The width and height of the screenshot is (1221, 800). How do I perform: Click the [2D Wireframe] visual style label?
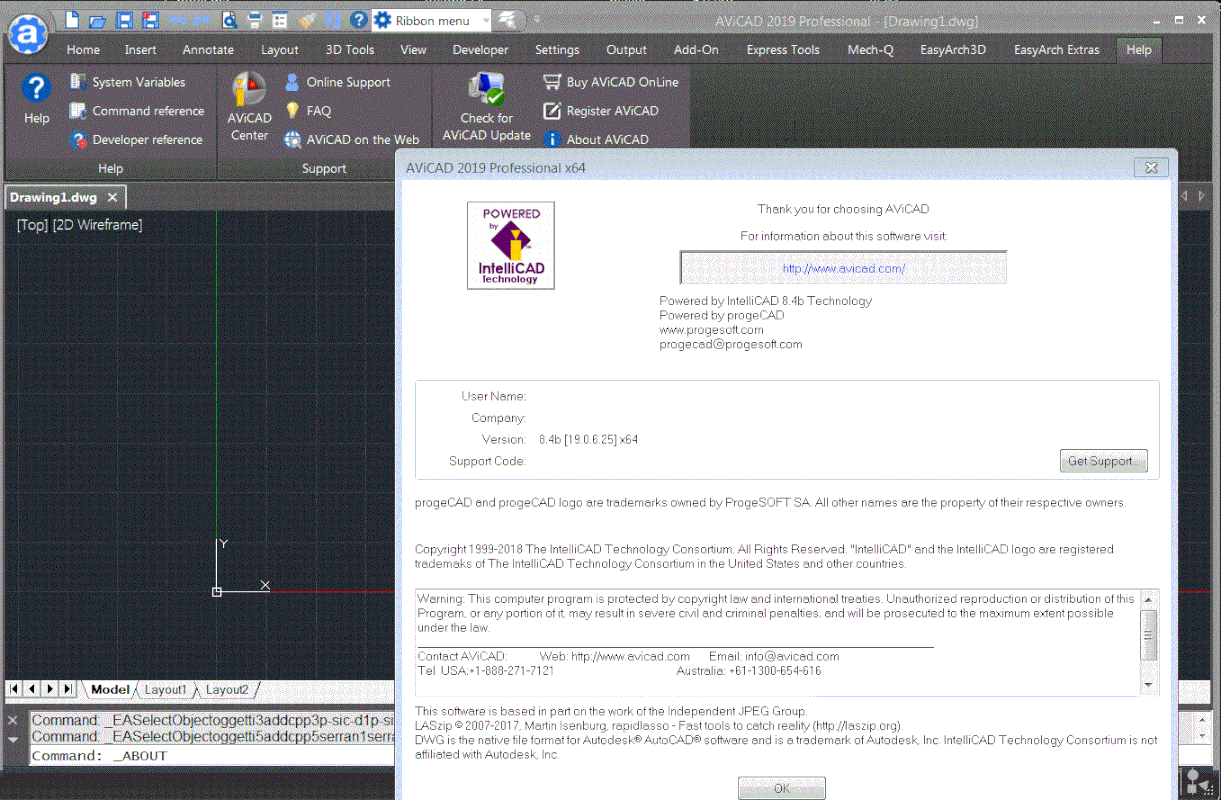click(98, 225)
